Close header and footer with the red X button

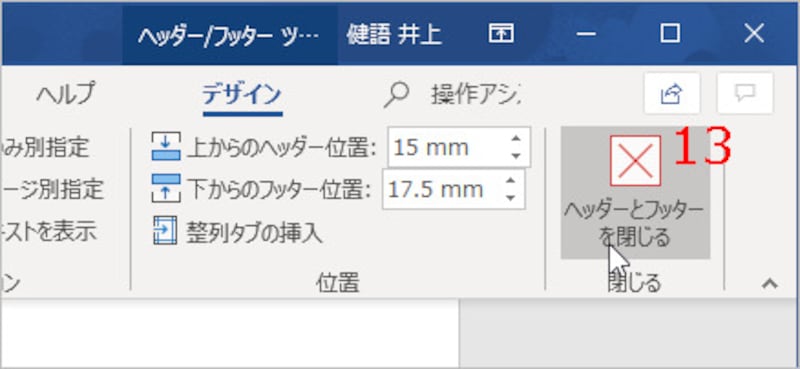click(635, 192)
